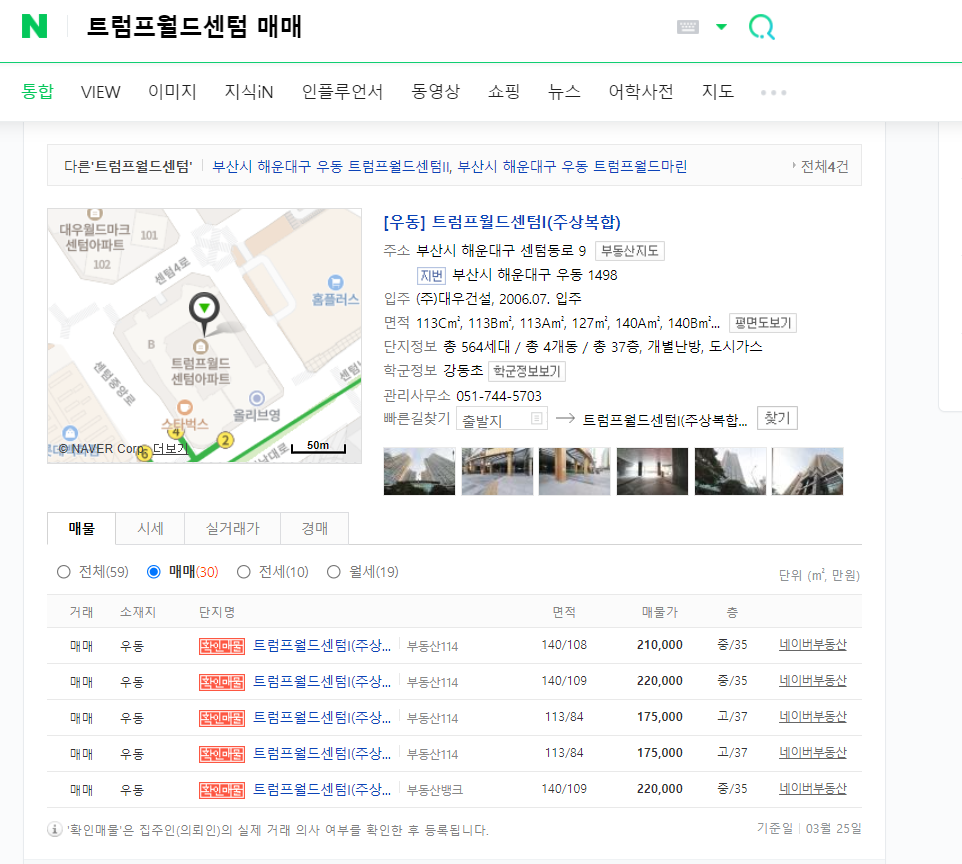Click the 평면도보기 button

763,323
